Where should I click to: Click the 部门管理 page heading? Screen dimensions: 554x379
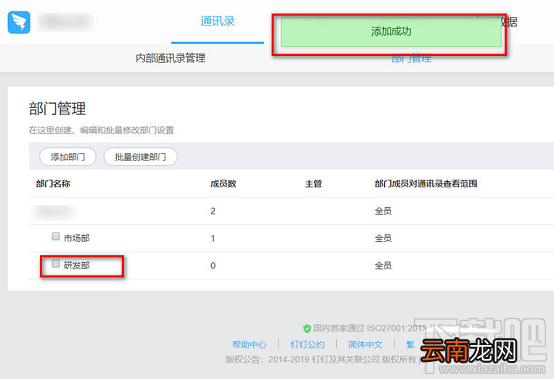[x=57, y=108]
